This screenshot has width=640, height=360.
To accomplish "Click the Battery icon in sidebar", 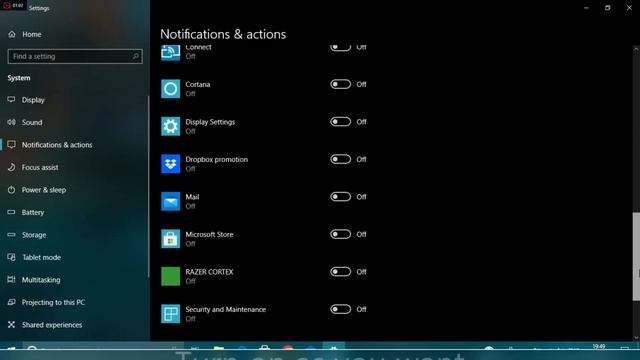I will click(x=11, y=212).
